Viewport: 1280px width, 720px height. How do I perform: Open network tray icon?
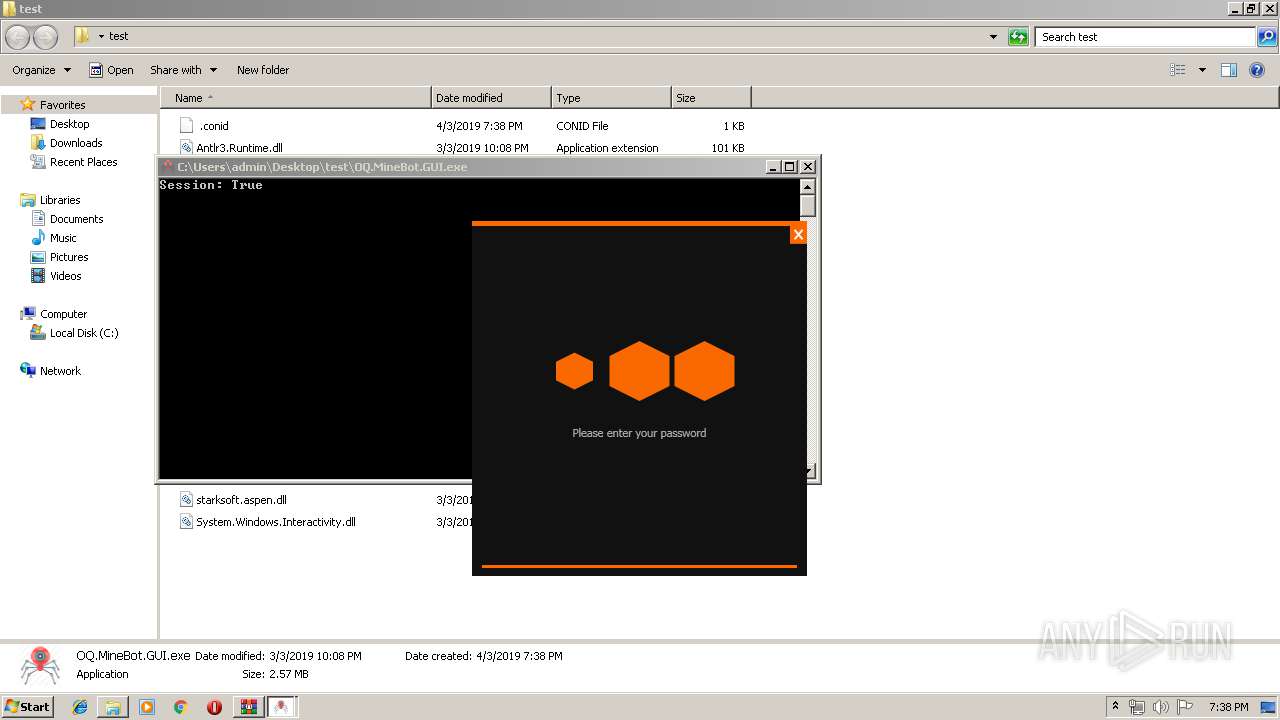[1137, 707]
